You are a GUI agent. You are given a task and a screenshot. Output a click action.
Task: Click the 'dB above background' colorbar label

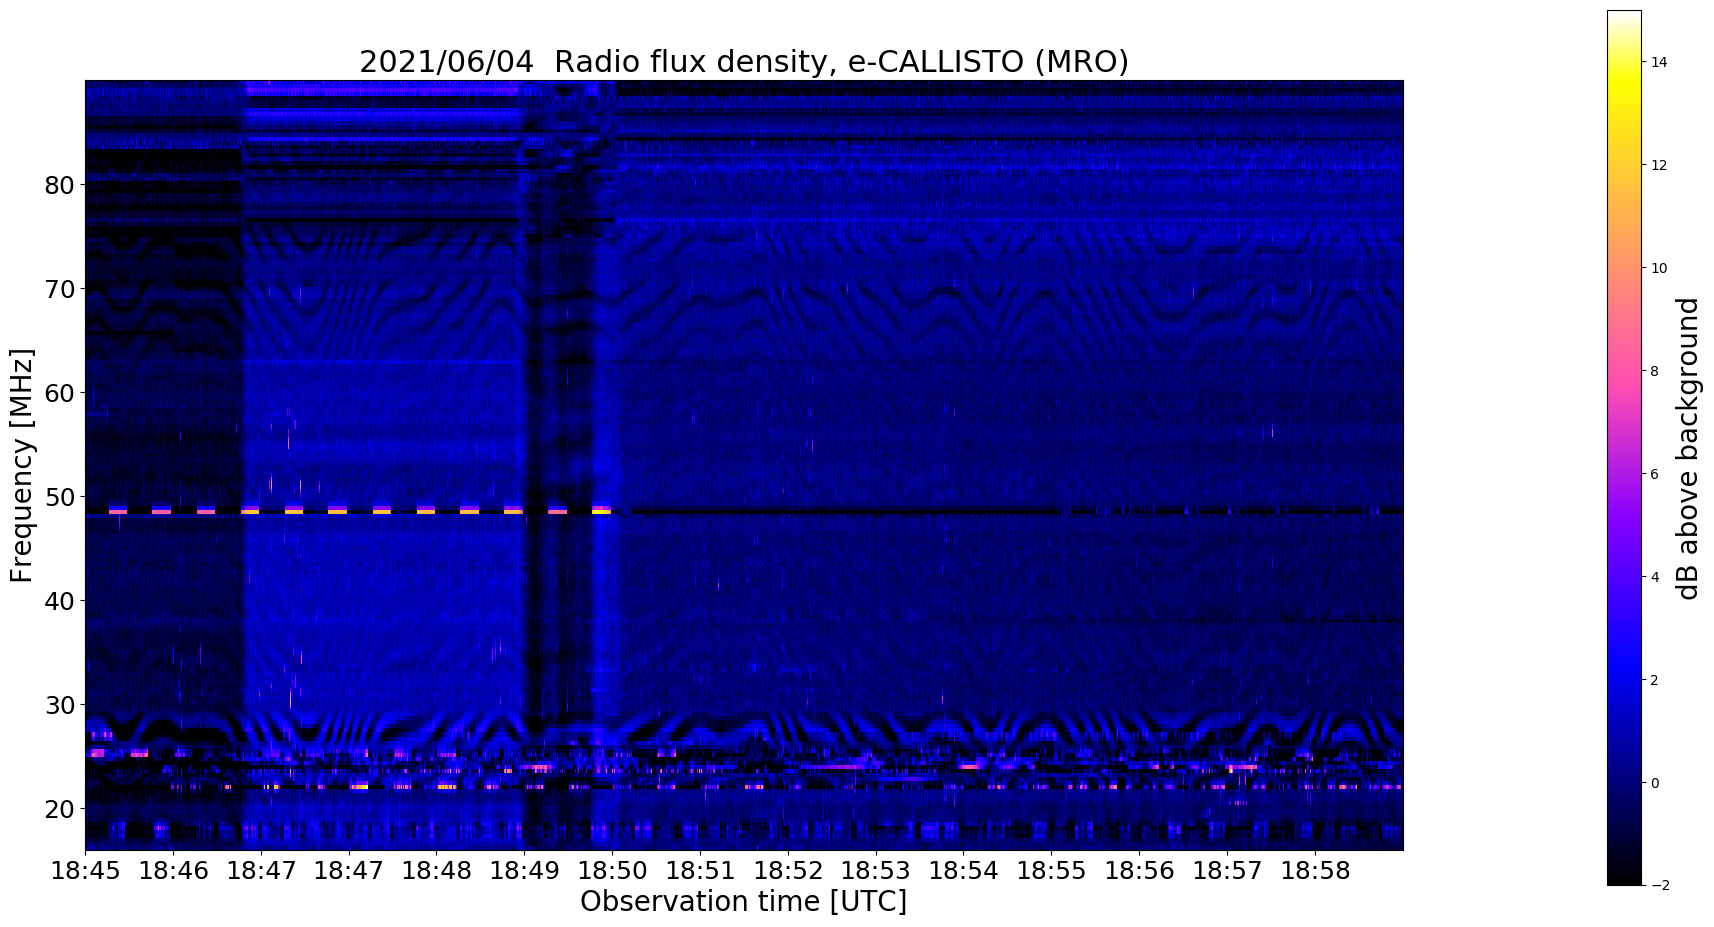tap(1688, 448)
